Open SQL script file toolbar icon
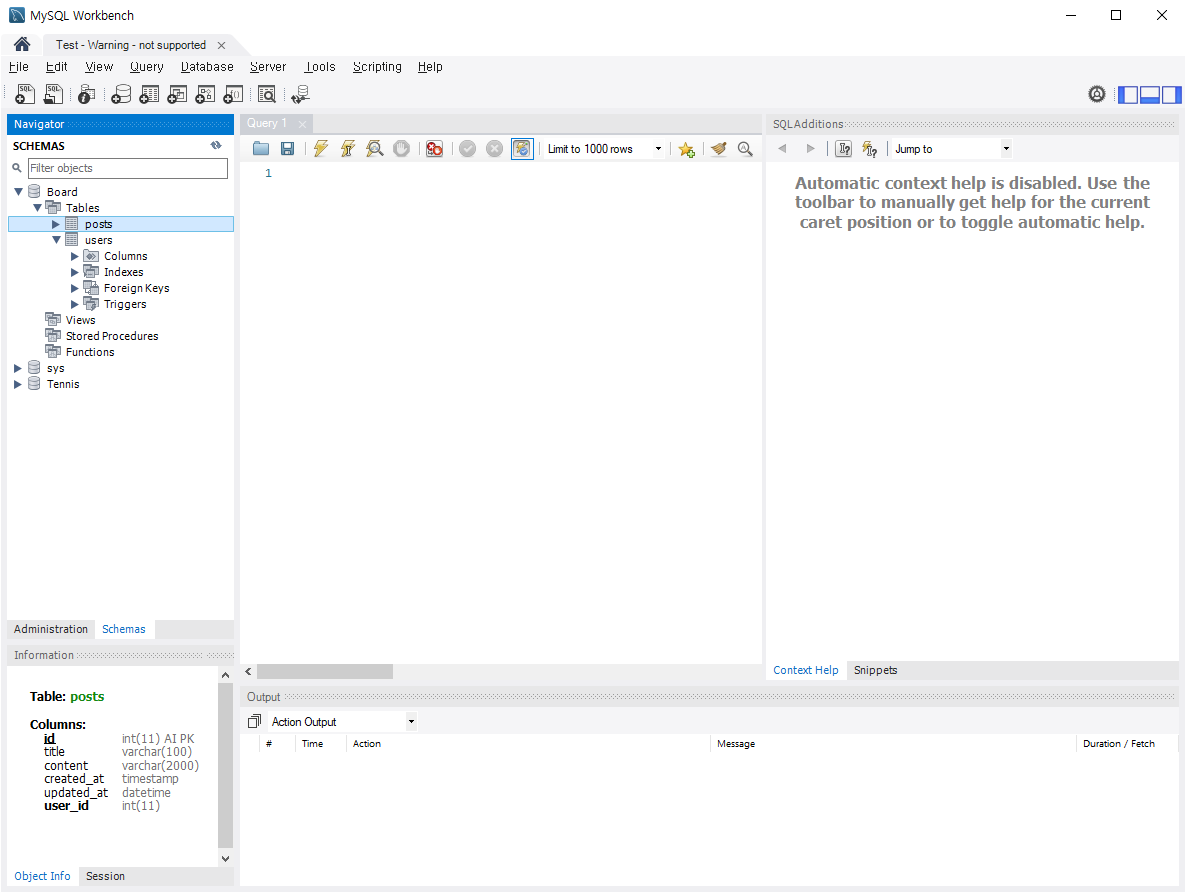 [54, 95]
